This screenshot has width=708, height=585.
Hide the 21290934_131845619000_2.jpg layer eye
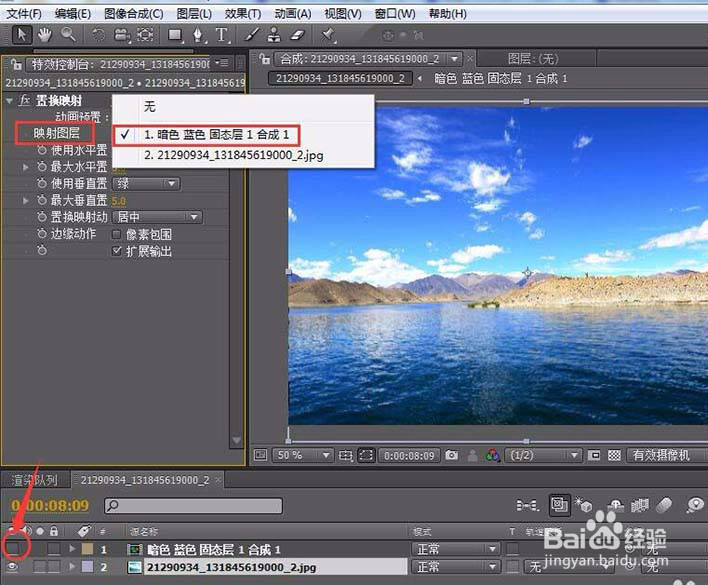click(13, 567)
